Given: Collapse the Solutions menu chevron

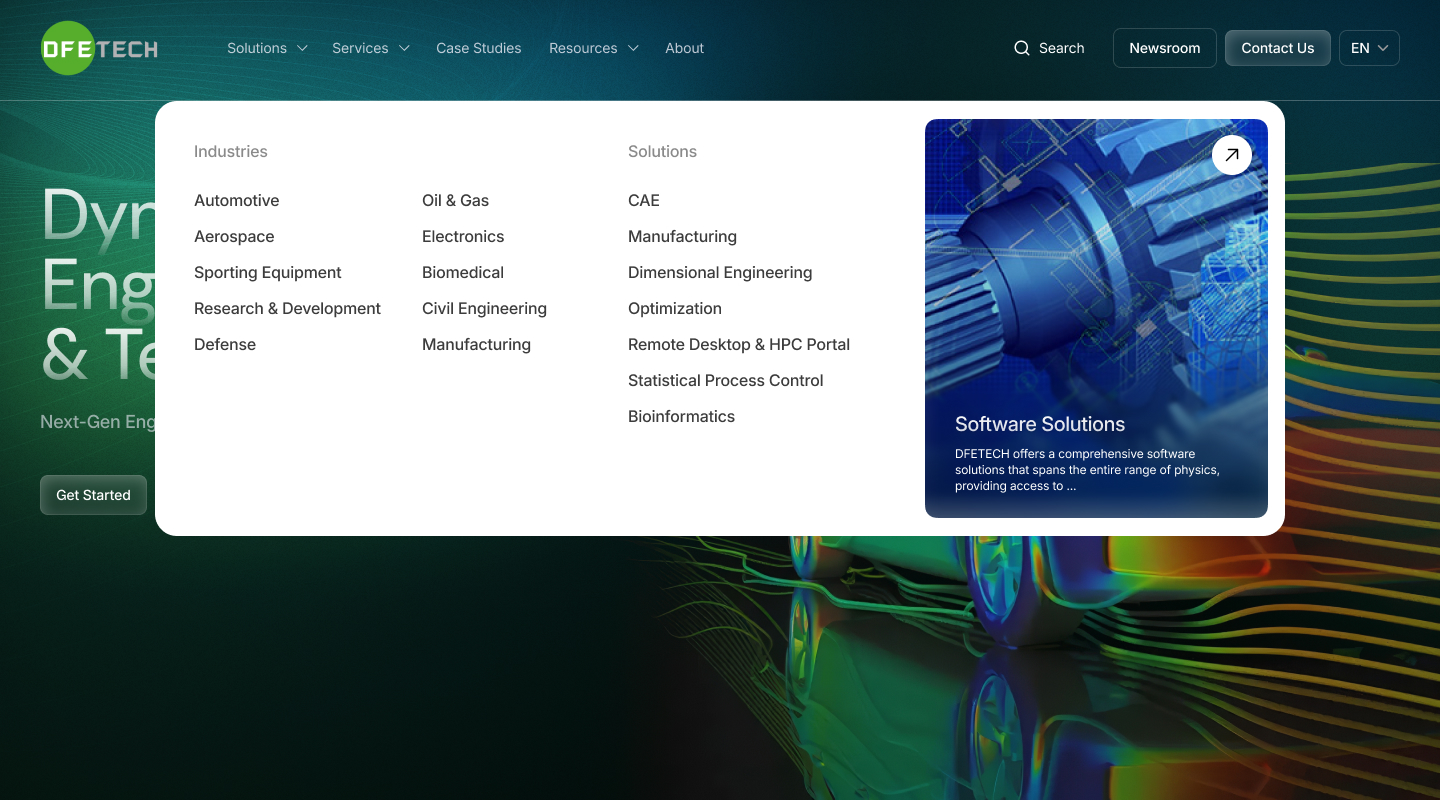Looking at the screenshot, I should [302, 48].
